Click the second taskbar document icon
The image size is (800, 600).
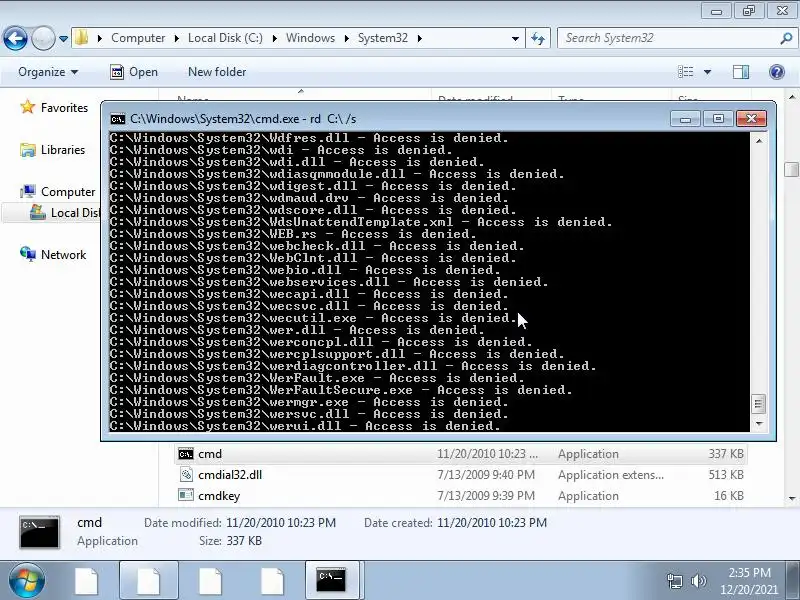[x=148, y=581]
